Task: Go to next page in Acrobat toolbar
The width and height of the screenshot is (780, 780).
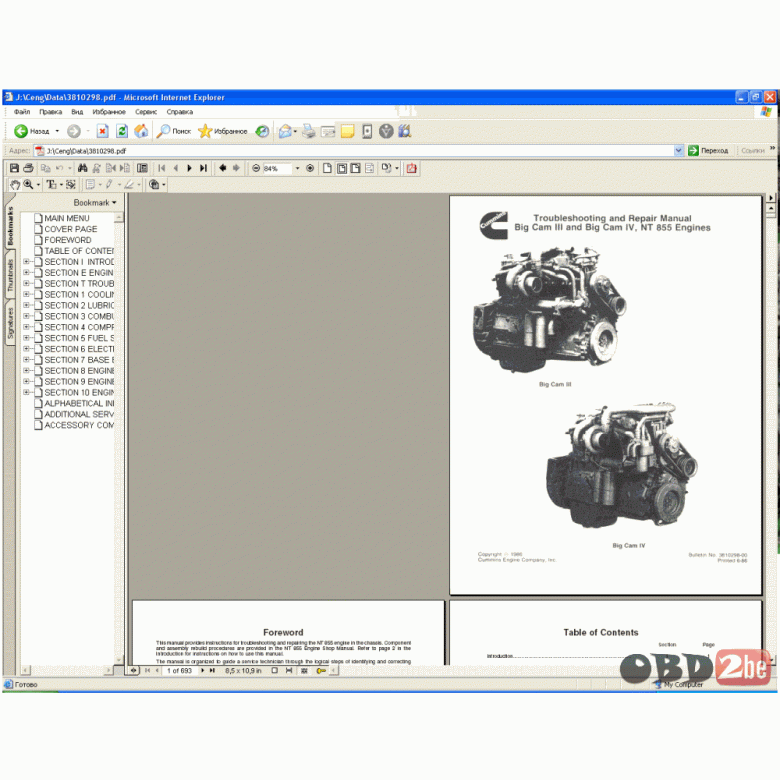Action: [190, 168]
